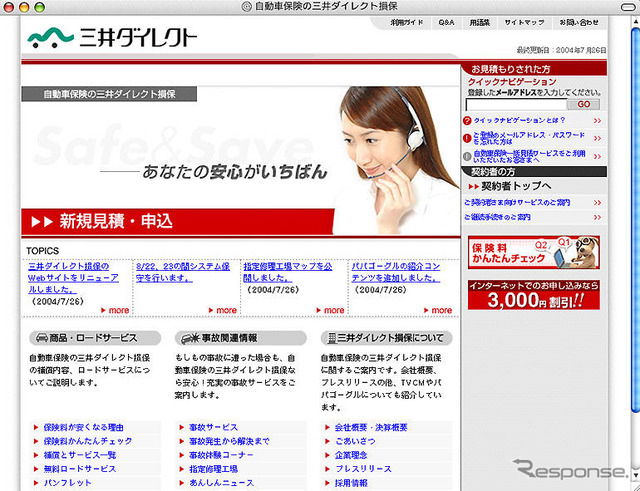Click the >> arrow on ご継続手続きのご案内 row

click(598, 218)
